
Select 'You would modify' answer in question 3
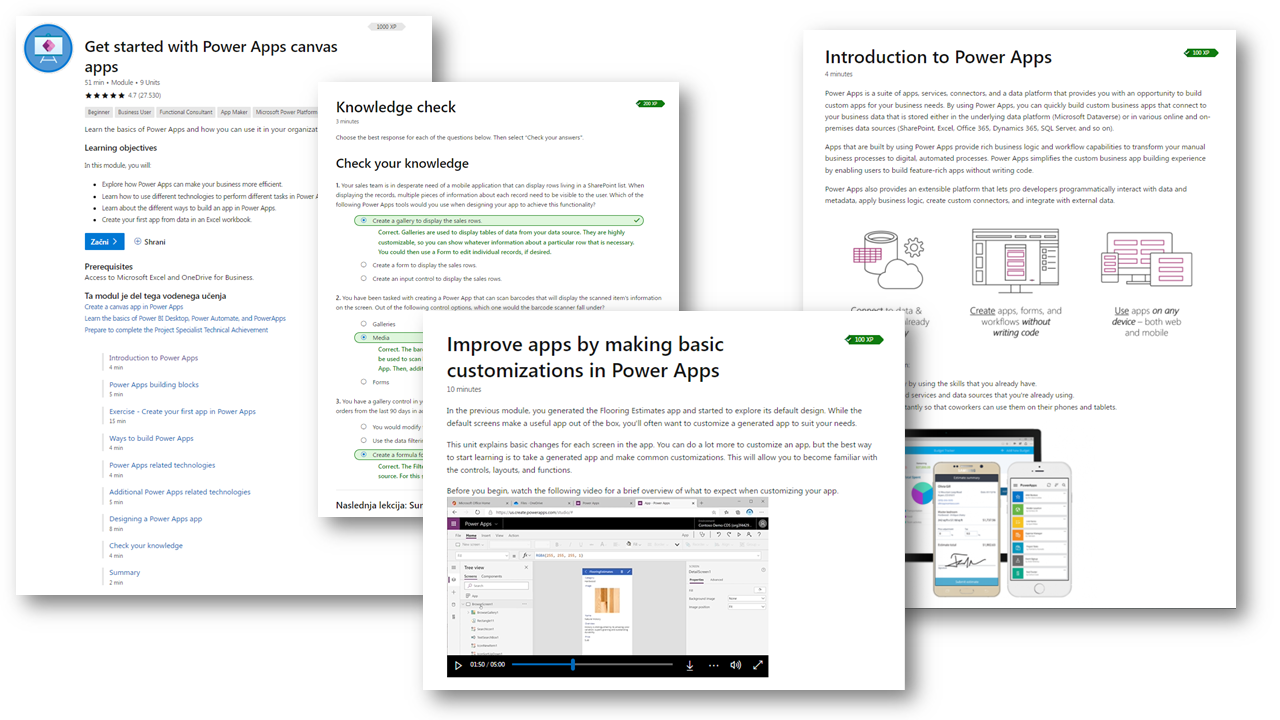[x=391, y=426]
